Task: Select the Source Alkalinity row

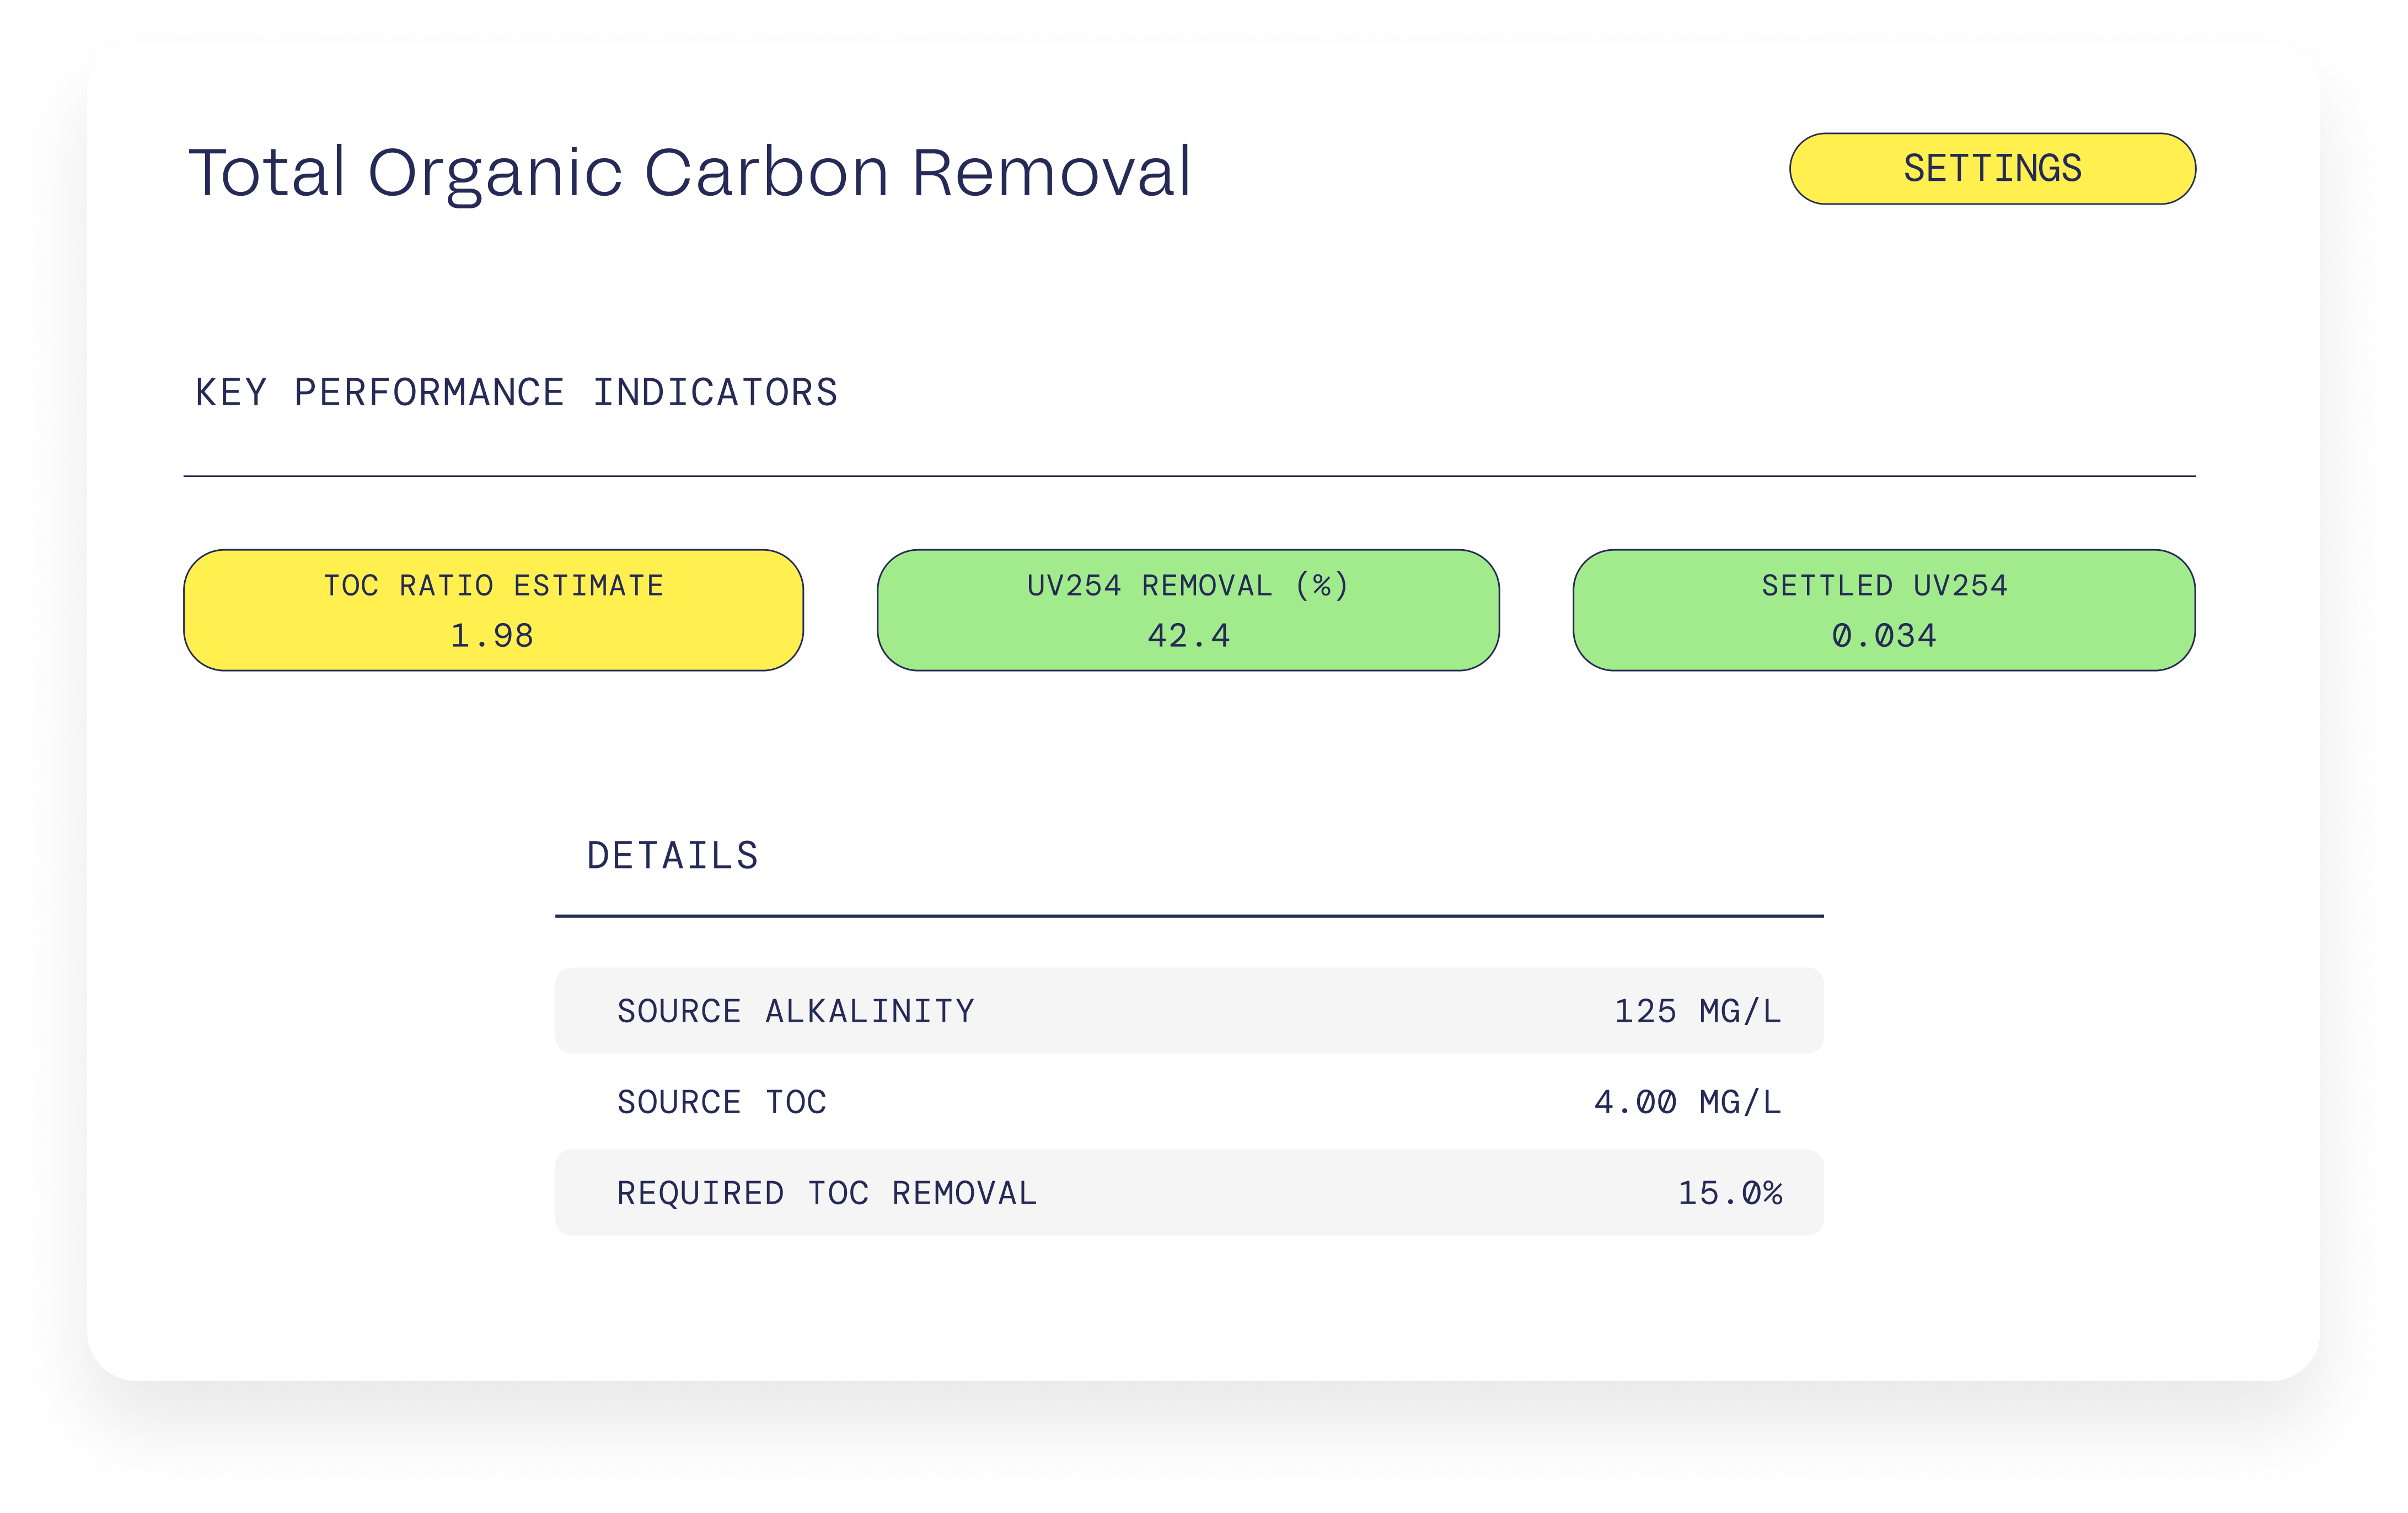Action: 1188,1010
